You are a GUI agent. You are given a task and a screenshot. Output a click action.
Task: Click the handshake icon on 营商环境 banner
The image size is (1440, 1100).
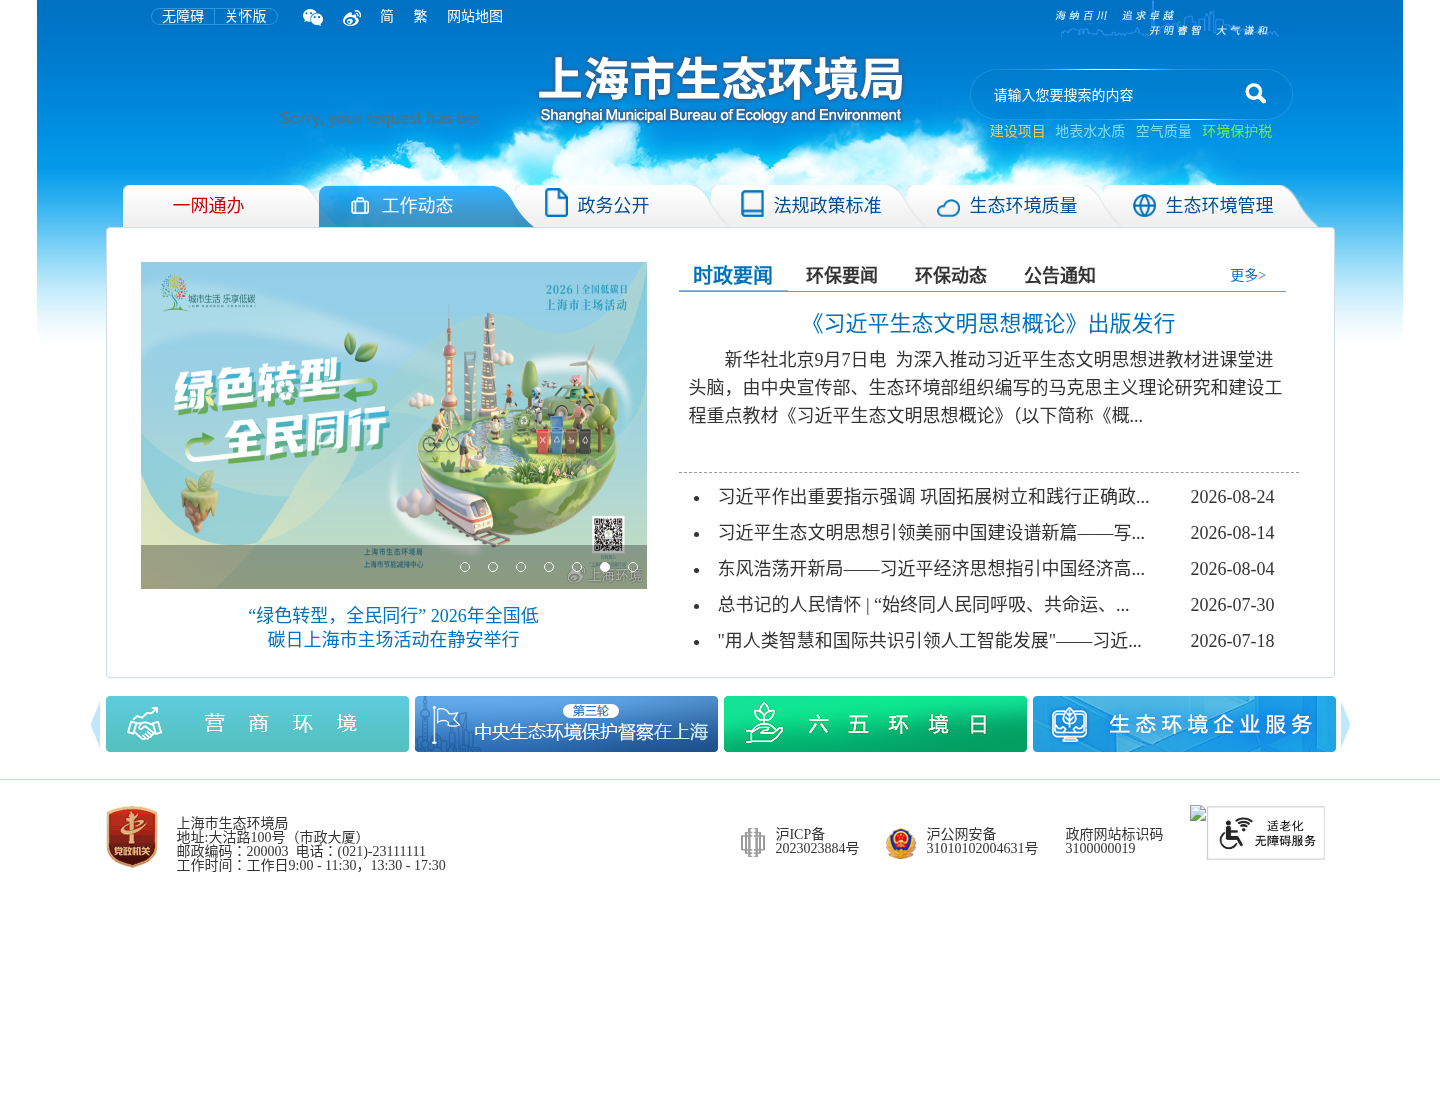[x=145, y=724]
